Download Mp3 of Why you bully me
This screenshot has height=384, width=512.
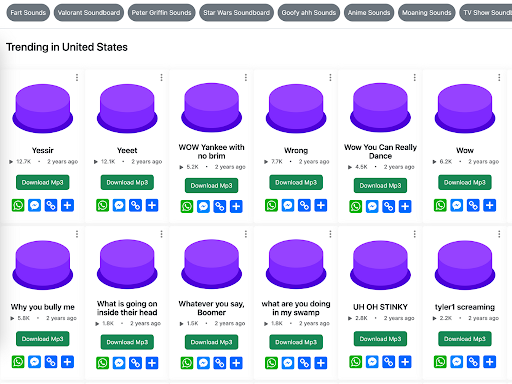point(43,339)
